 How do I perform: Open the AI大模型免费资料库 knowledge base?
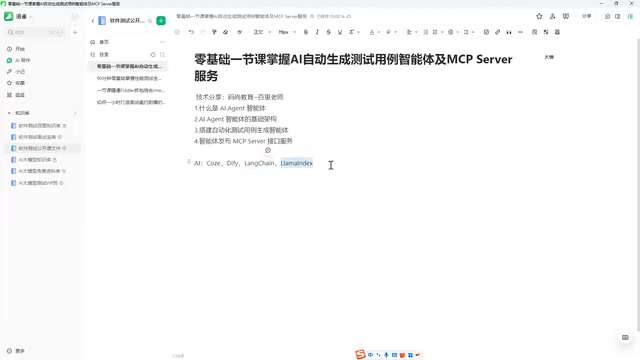39,171
